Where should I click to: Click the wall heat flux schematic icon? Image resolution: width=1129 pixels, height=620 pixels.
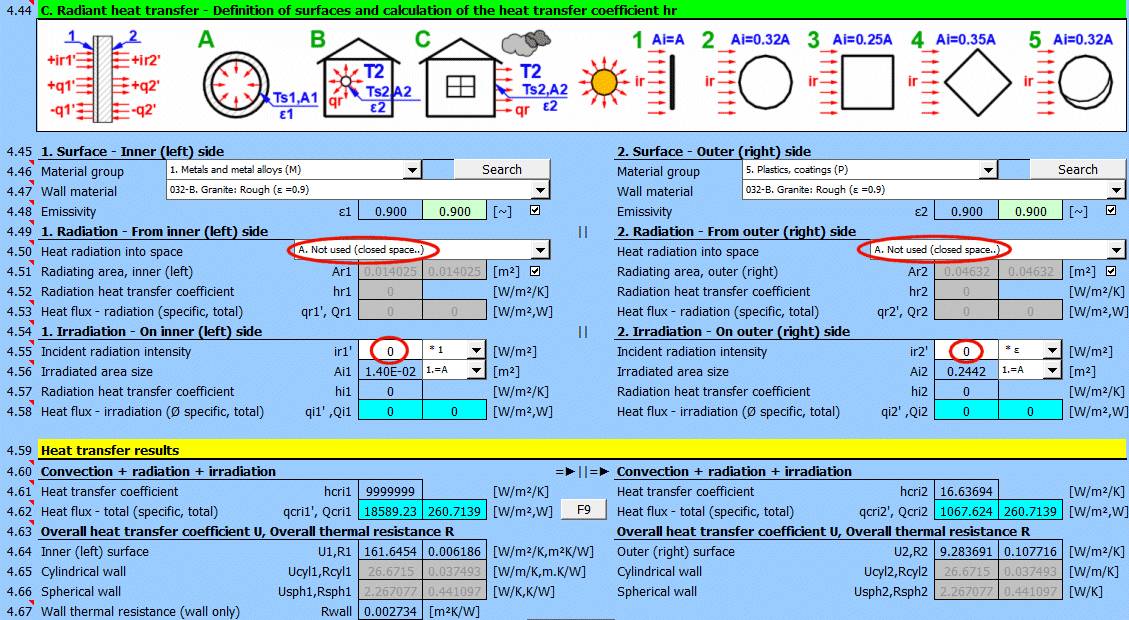point(102,76)
